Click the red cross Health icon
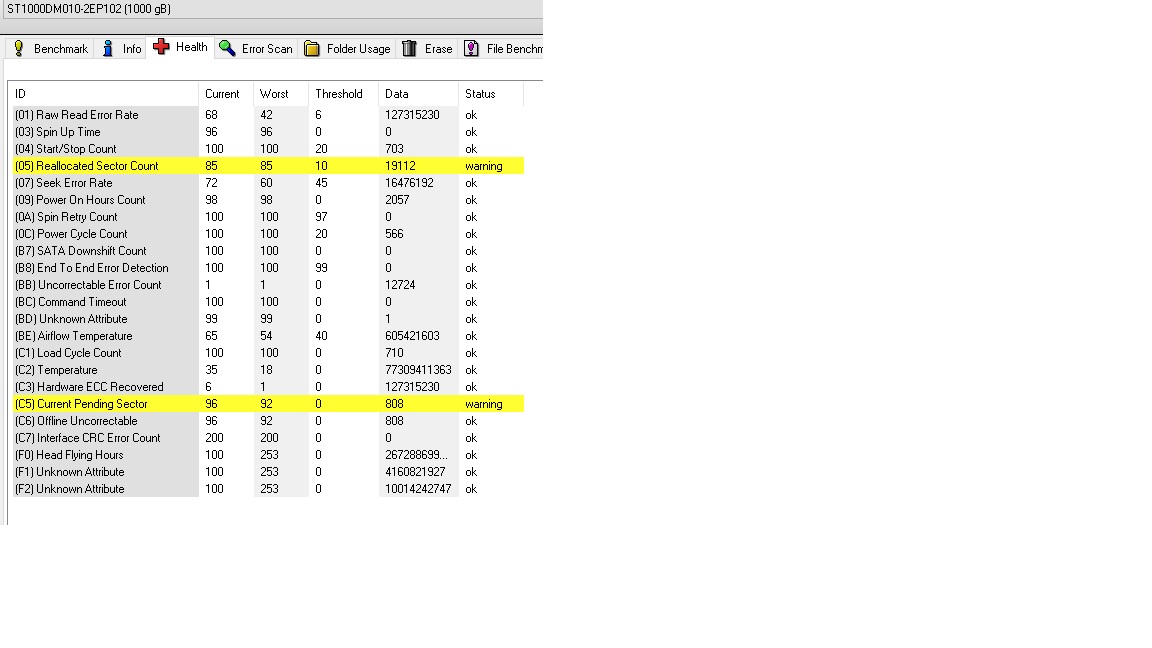 tap(162, 47)
